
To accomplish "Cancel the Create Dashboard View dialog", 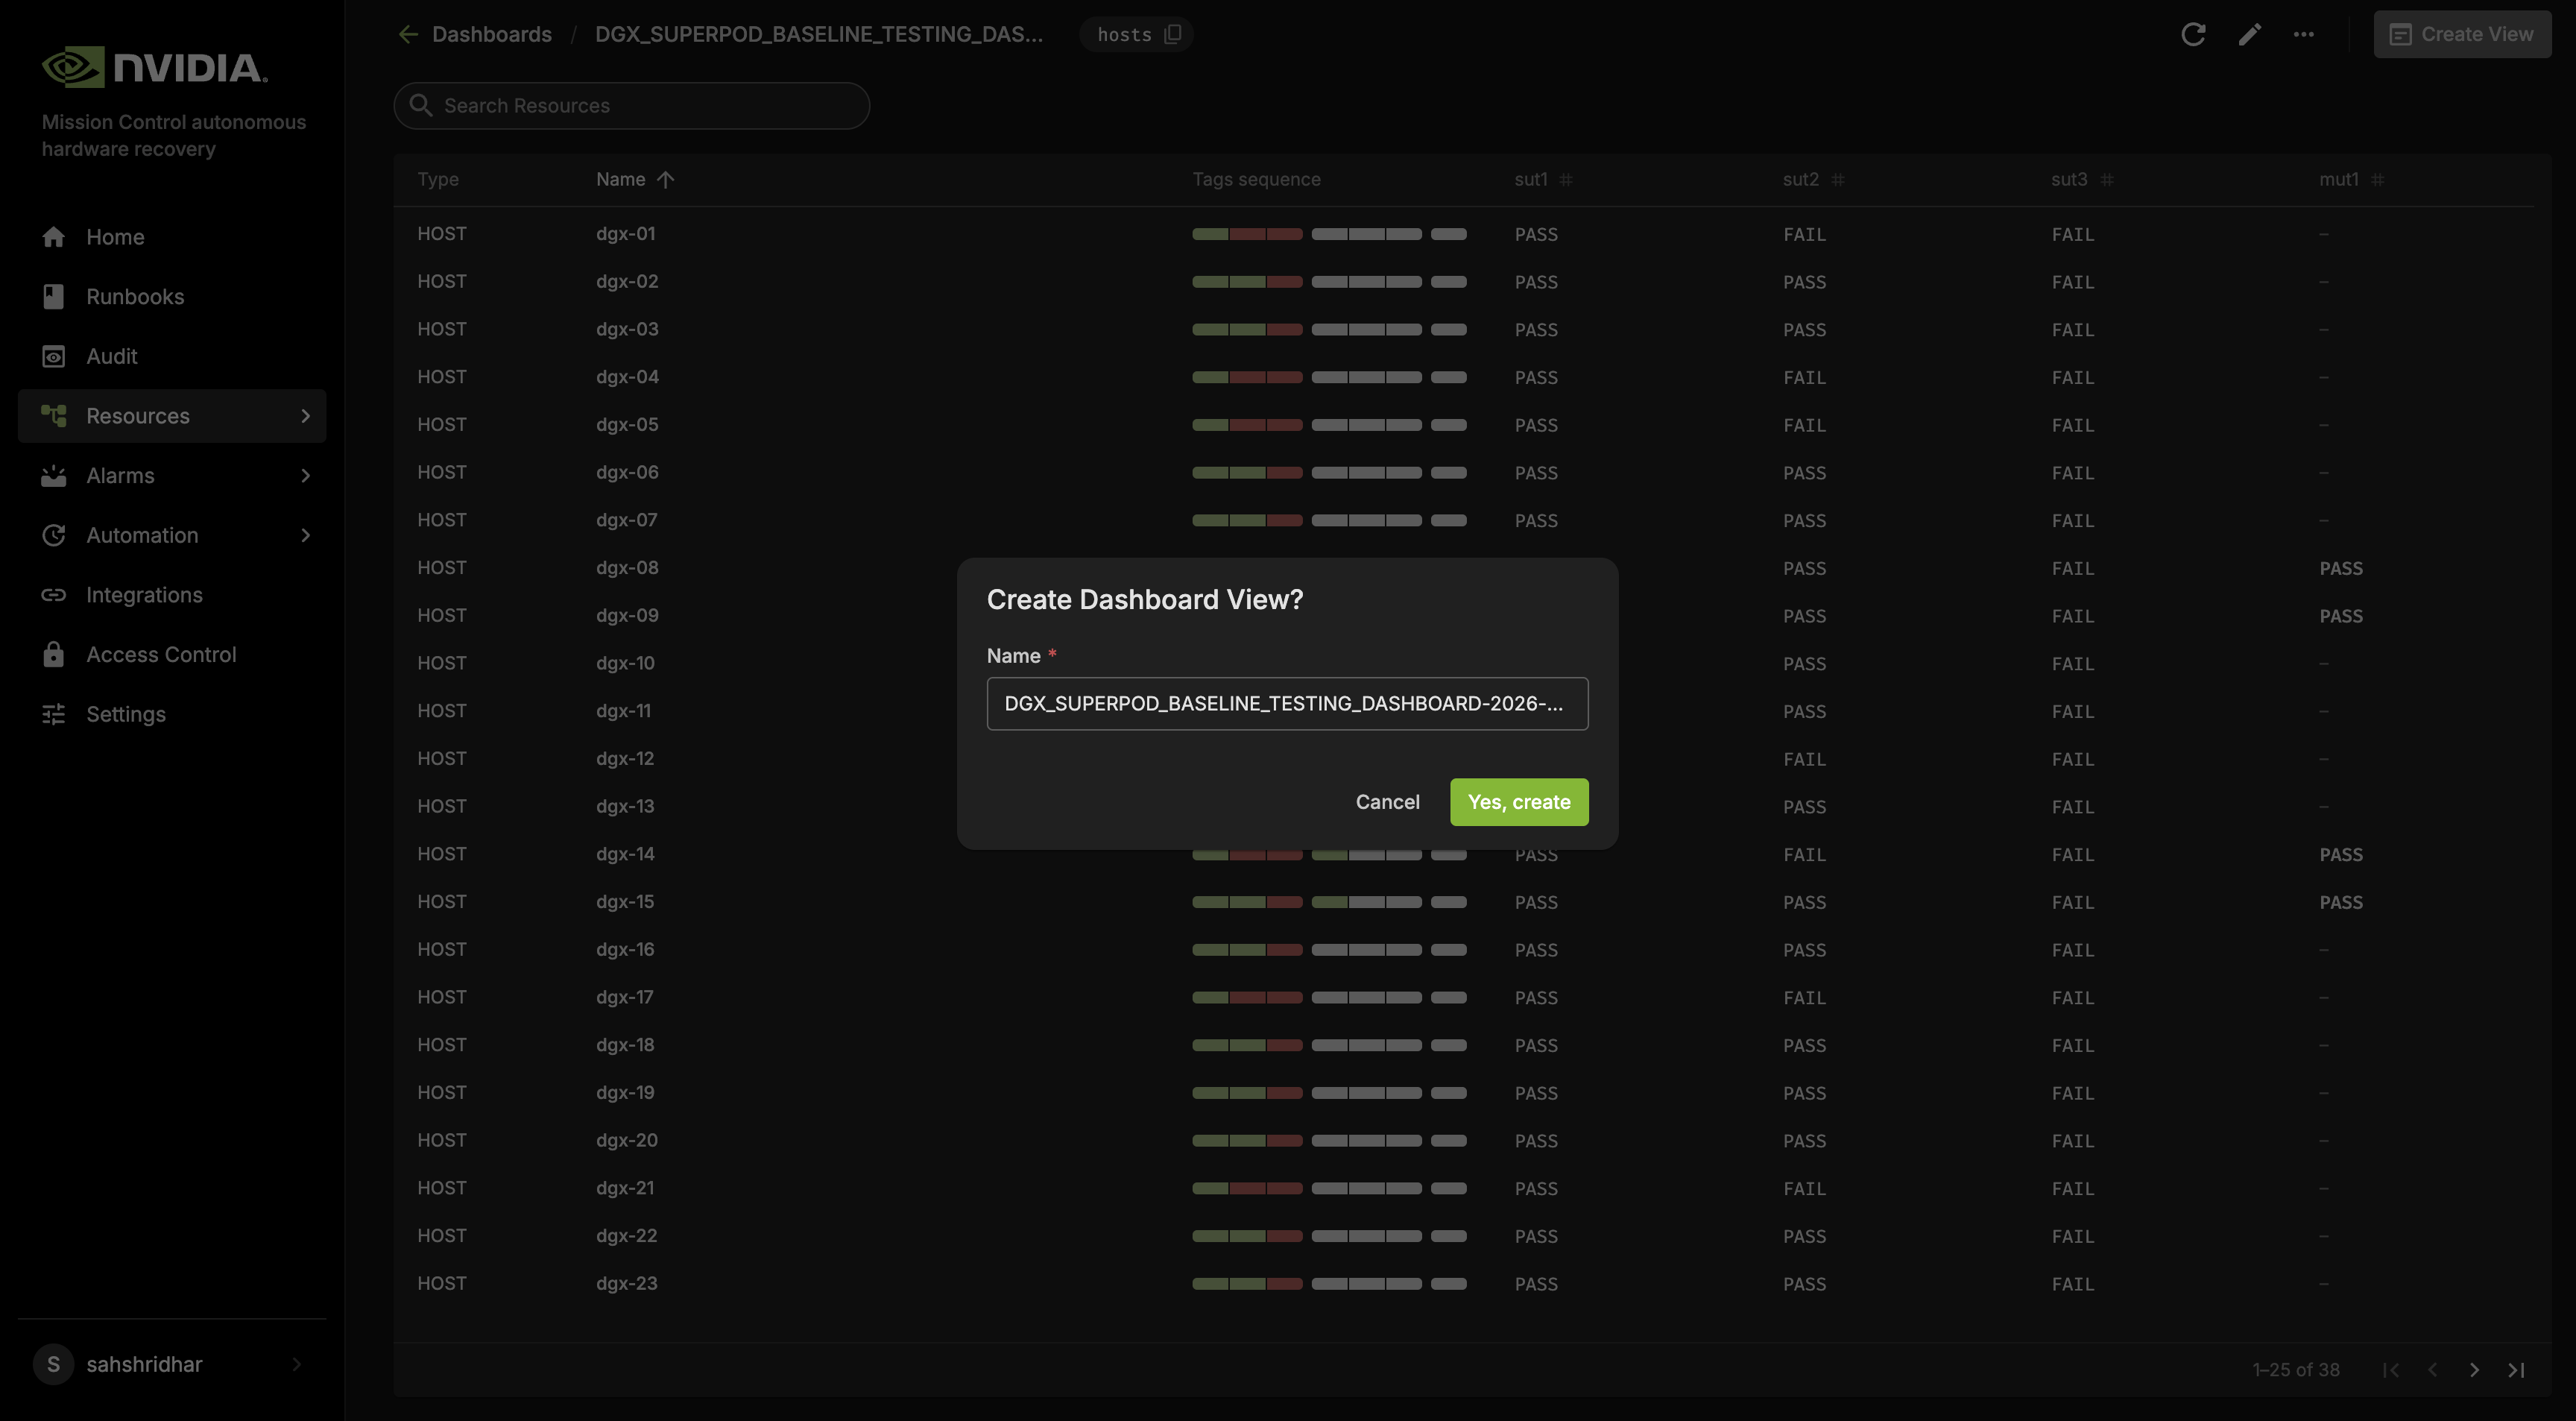I will pos(1387,802).
